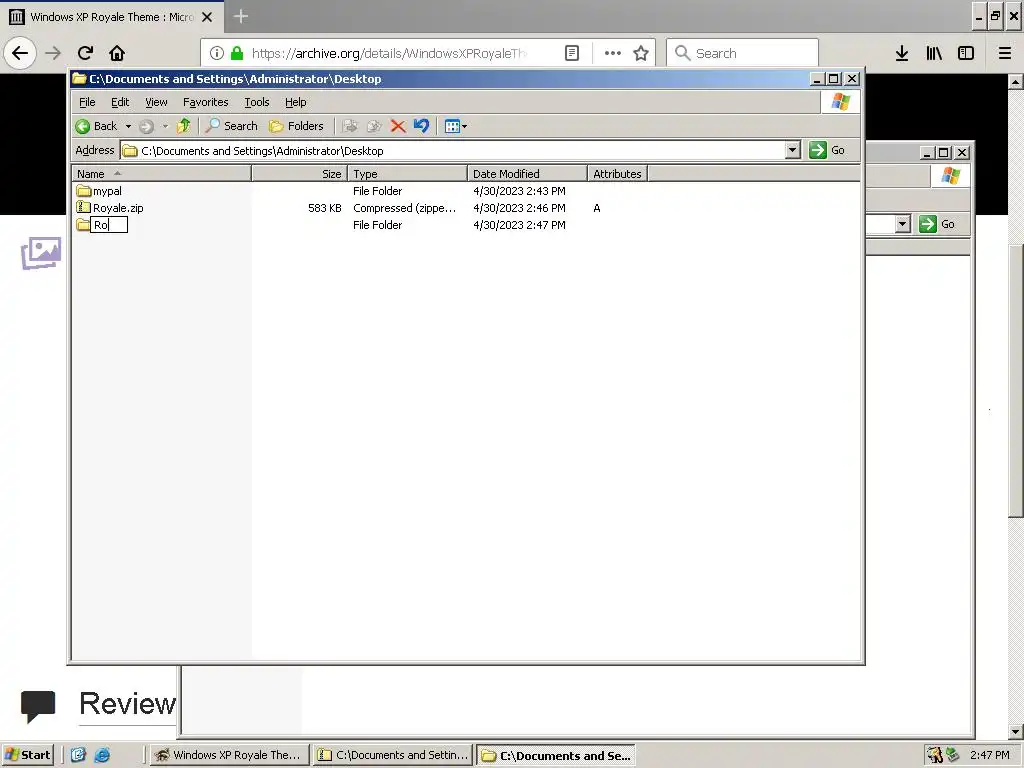
Task: Open the Back history dropdown arrow
Action: point(129,126)
